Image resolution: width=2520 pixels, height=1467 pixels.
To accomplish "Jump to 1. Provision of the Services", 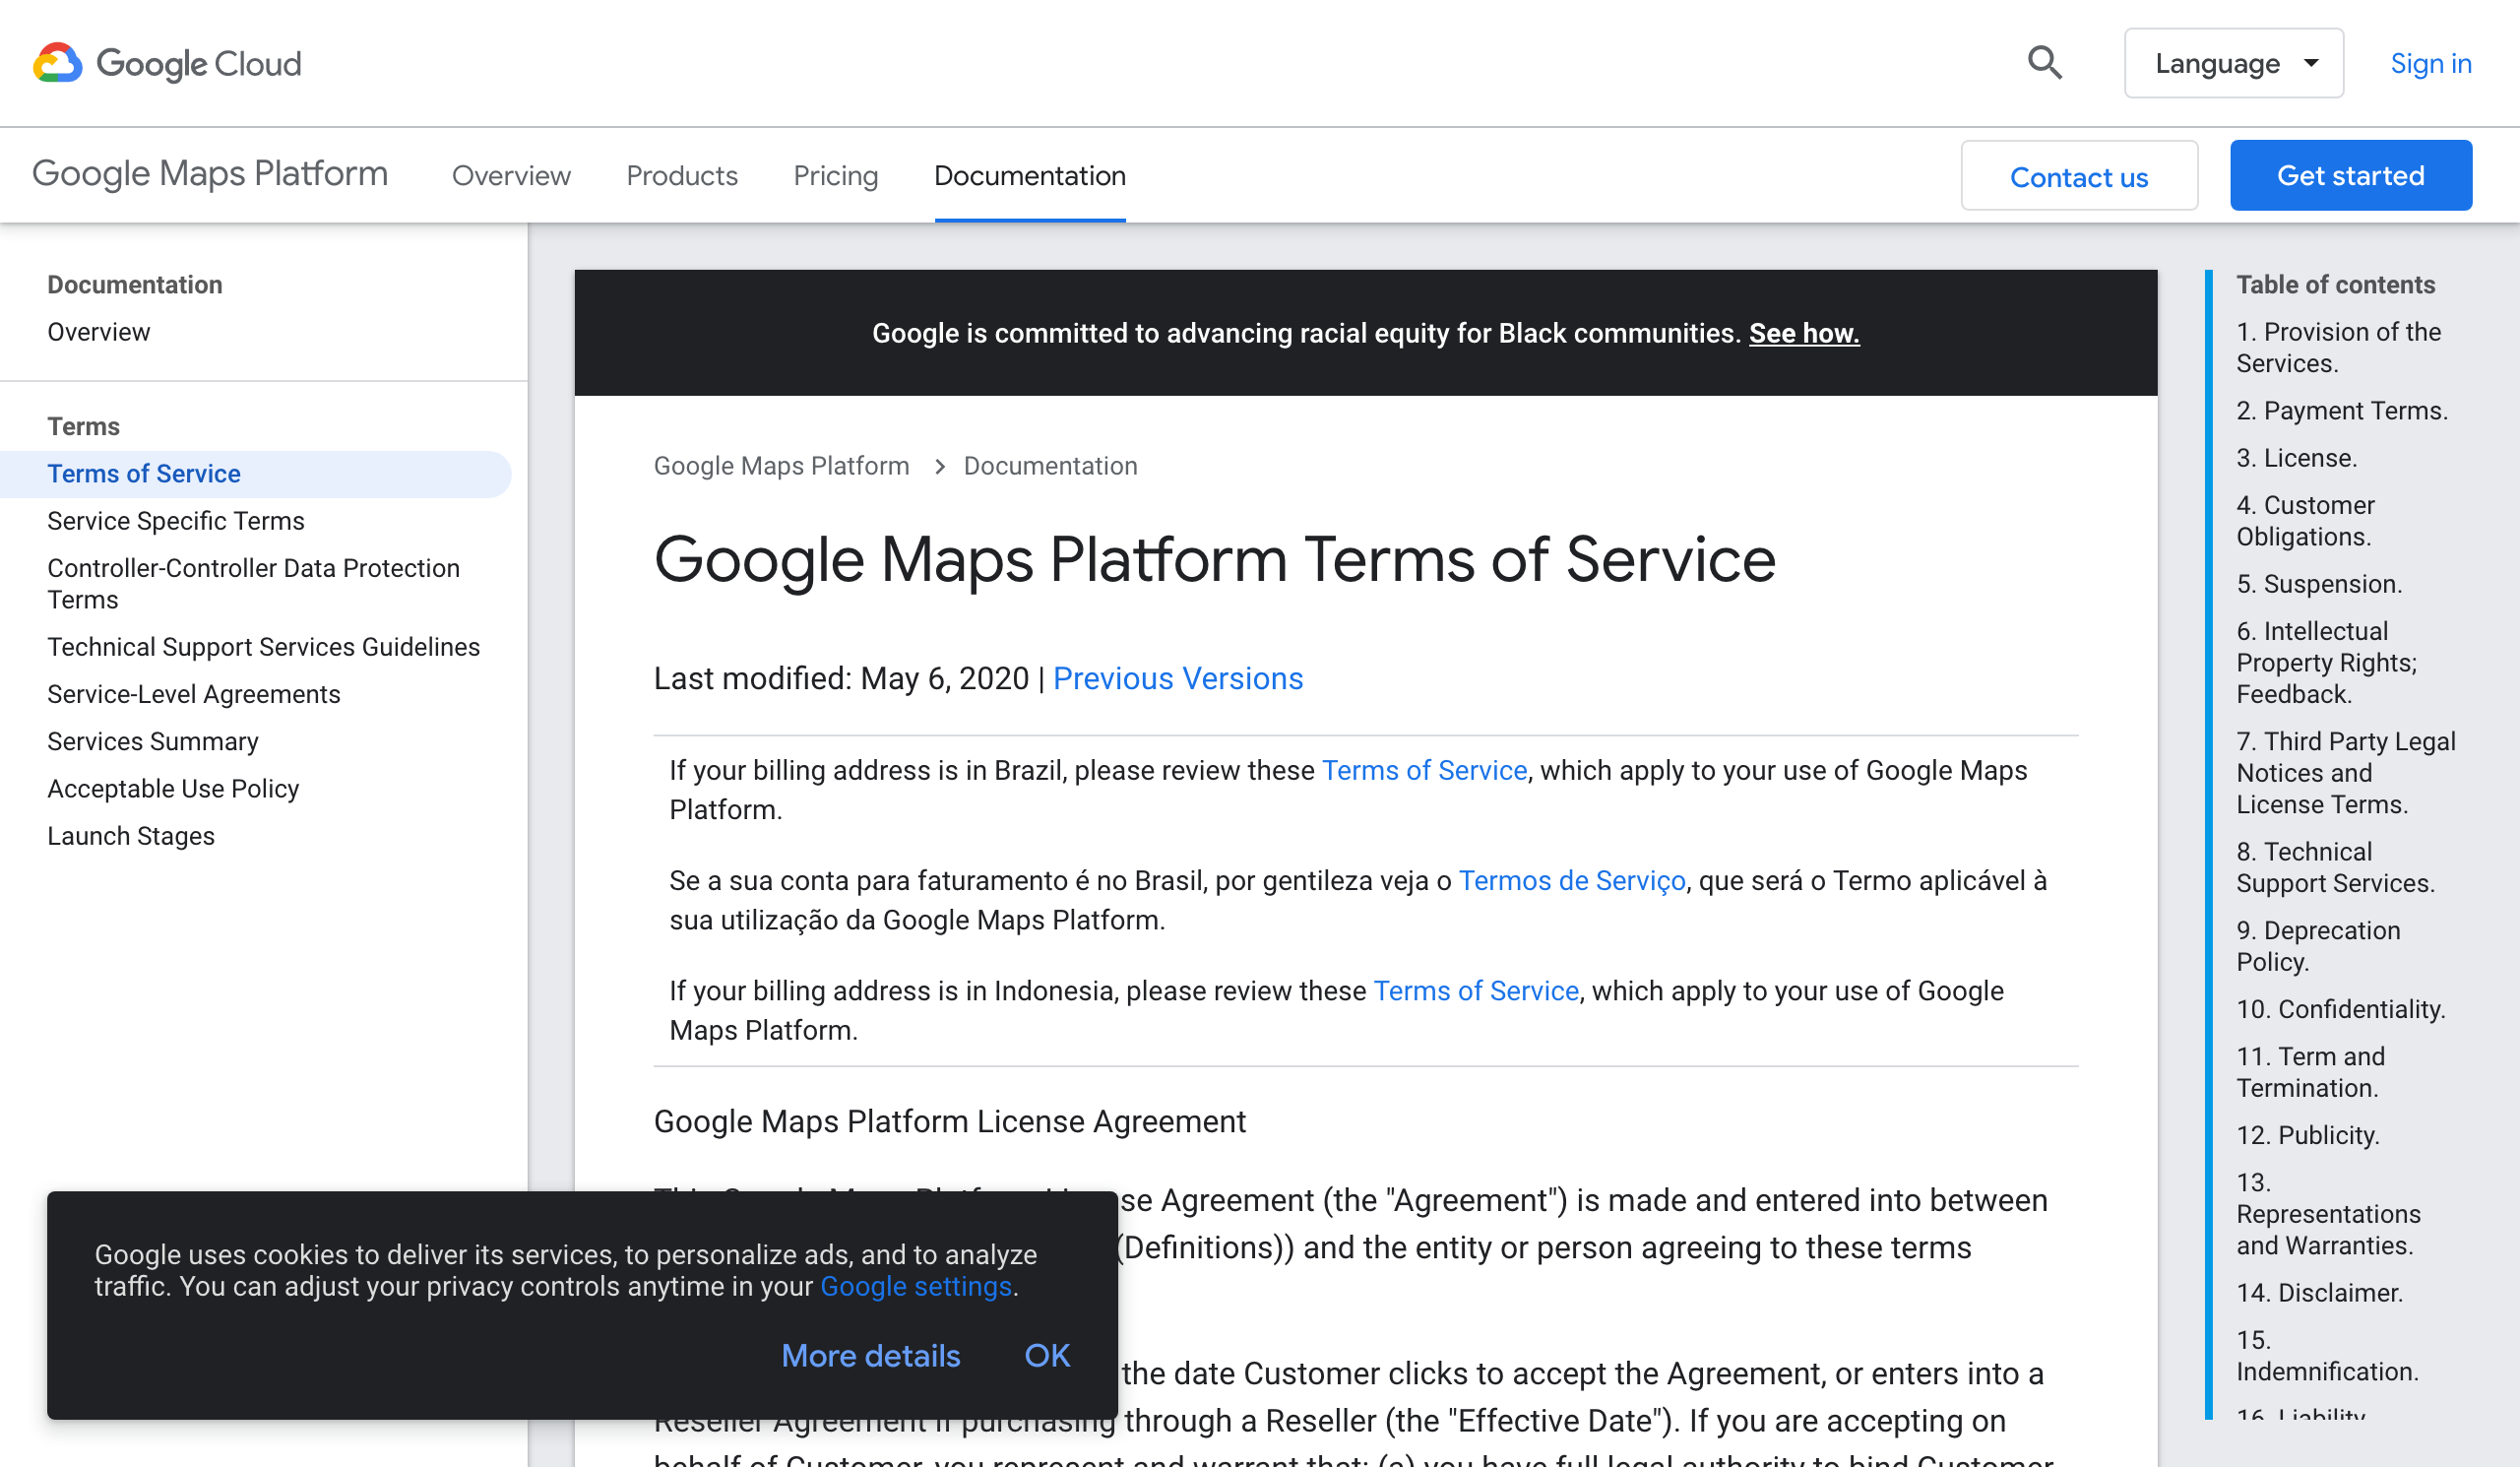I will 2339,348.
